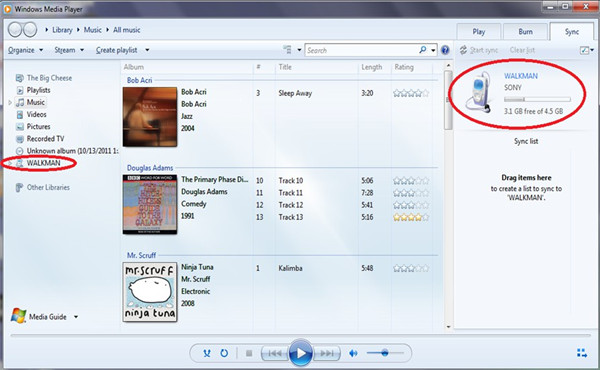Click the search magnifier icon
The image size is (600, 370).
[x=422, y=50]
